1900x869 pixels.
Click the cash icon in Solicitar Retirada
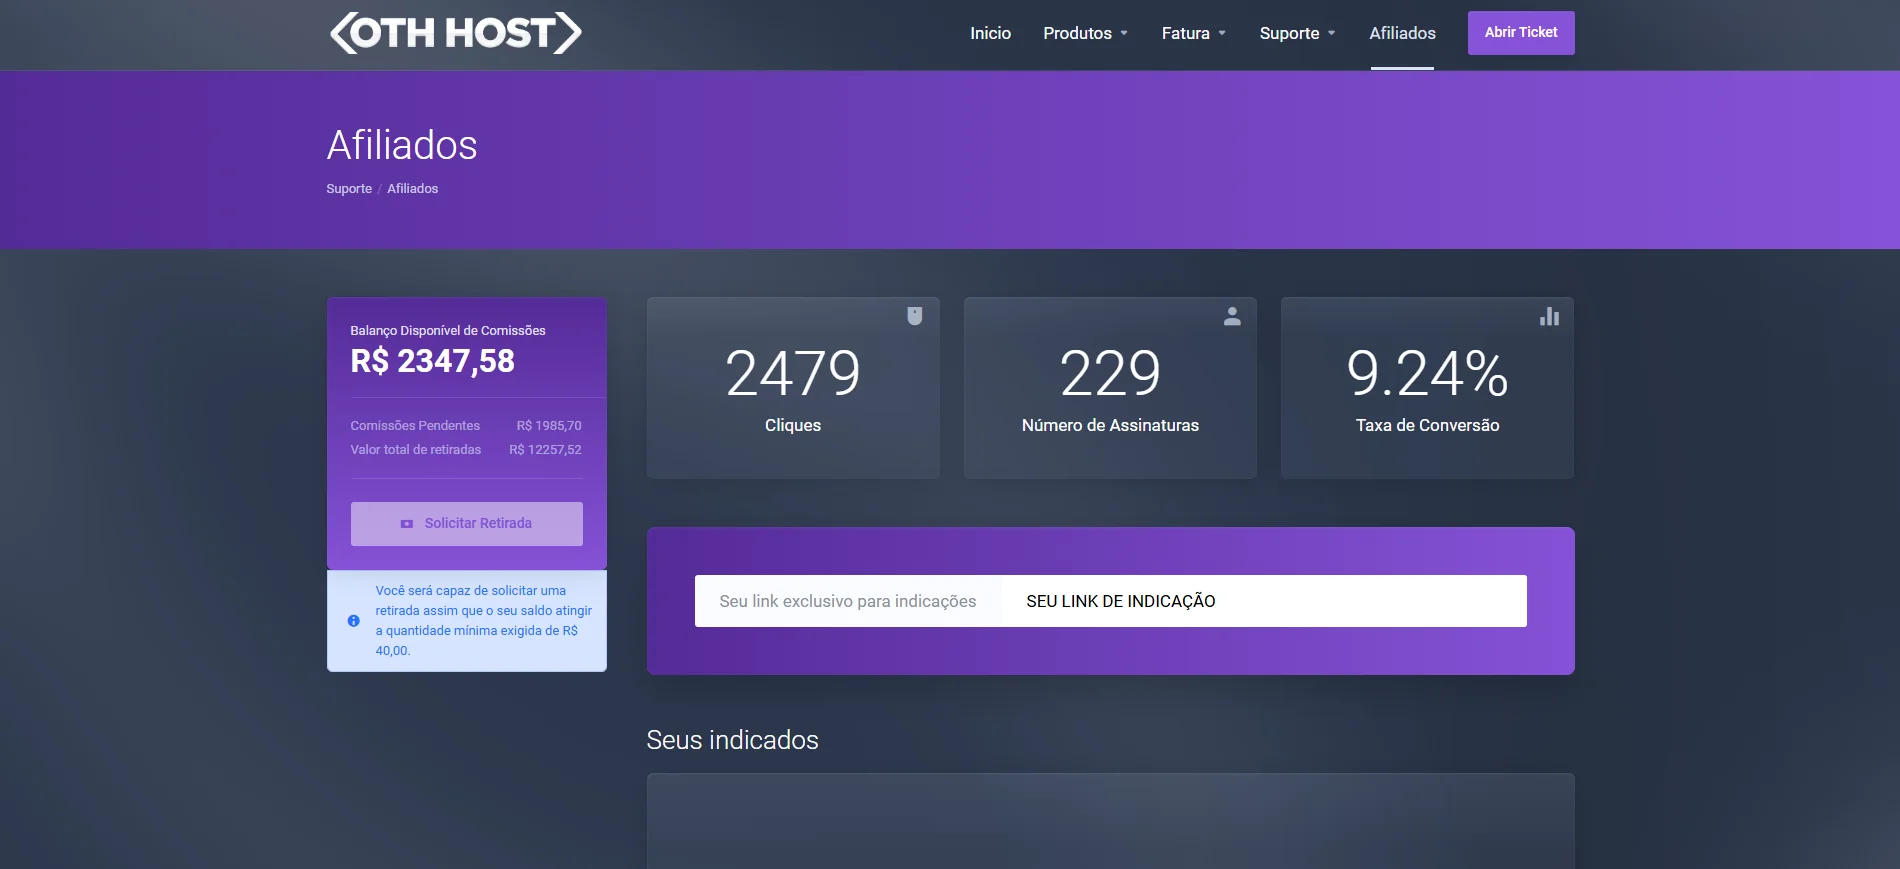tap(406, 524)
